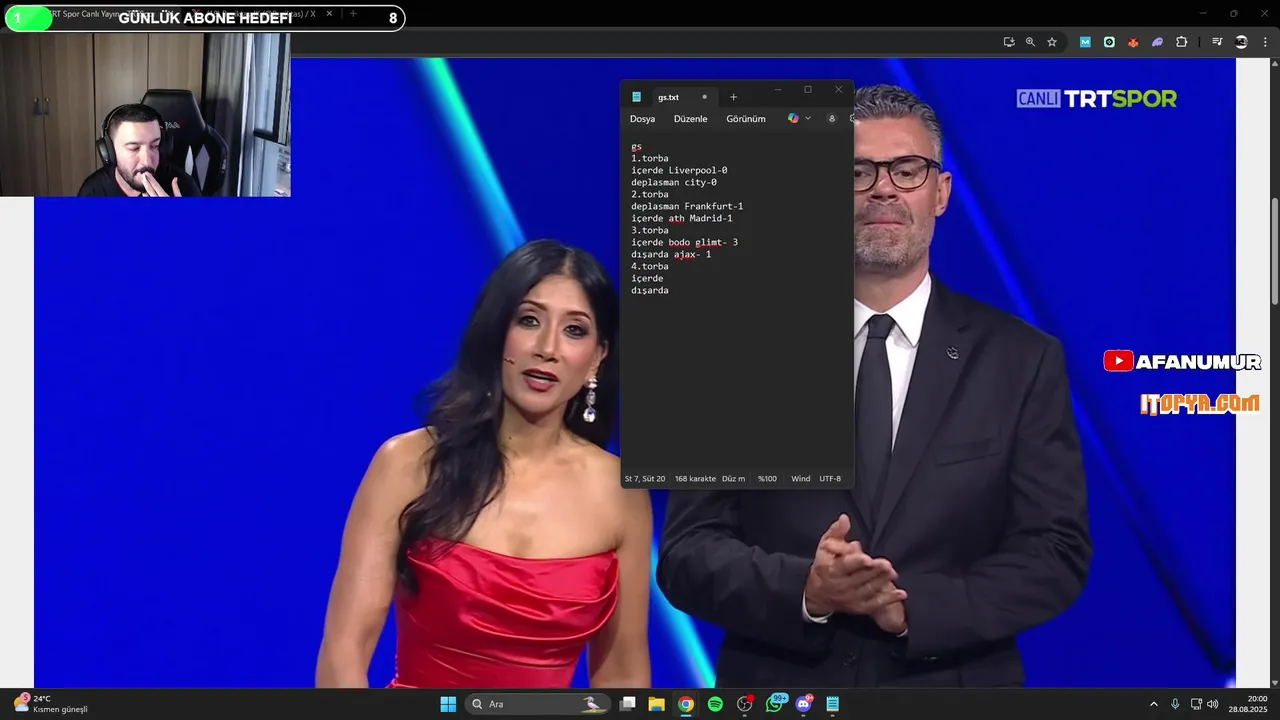Open the volume control in the tray
The height and width of the screenshot is (720, 1280).
tap(1213, 704)
